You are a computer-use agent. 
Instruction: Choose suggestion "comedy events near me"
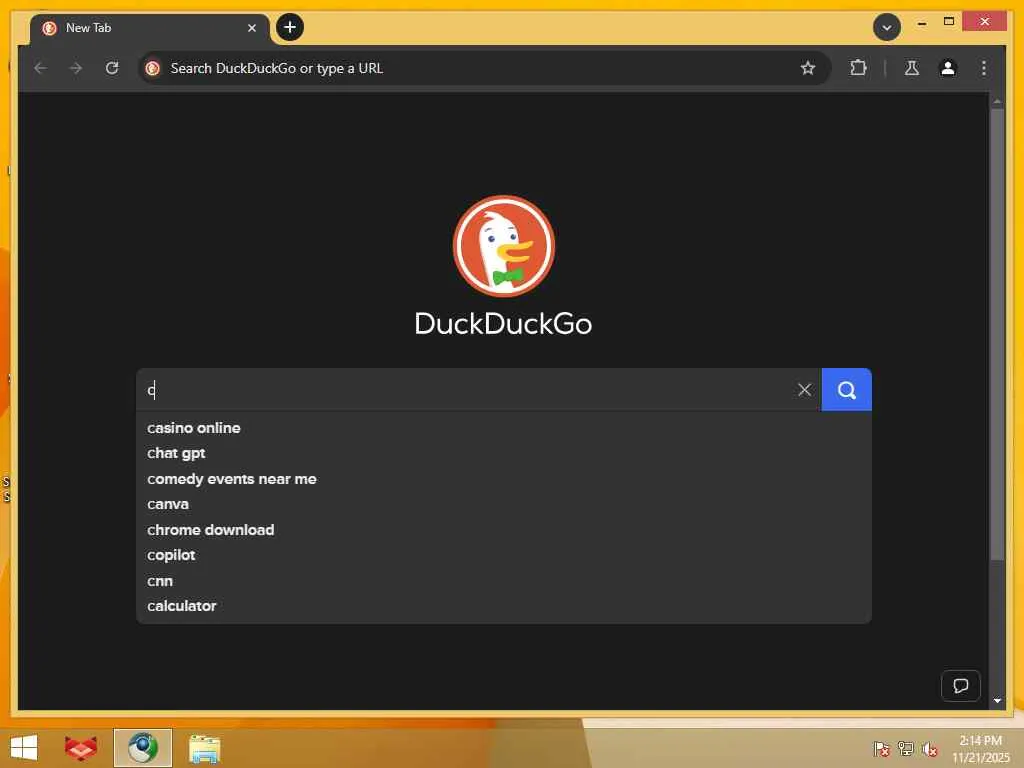(x=504, y=479)
